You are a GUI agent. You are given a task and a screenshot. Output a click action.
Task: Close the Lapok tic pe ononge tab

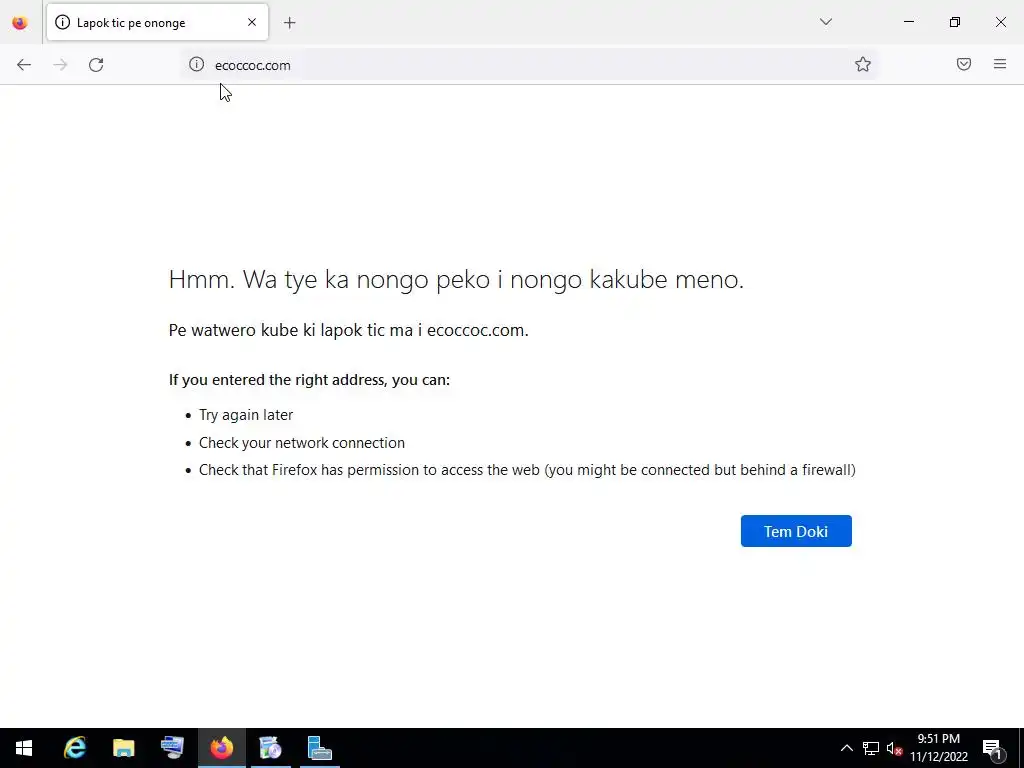pyautogui.click(x=252, y=22)
